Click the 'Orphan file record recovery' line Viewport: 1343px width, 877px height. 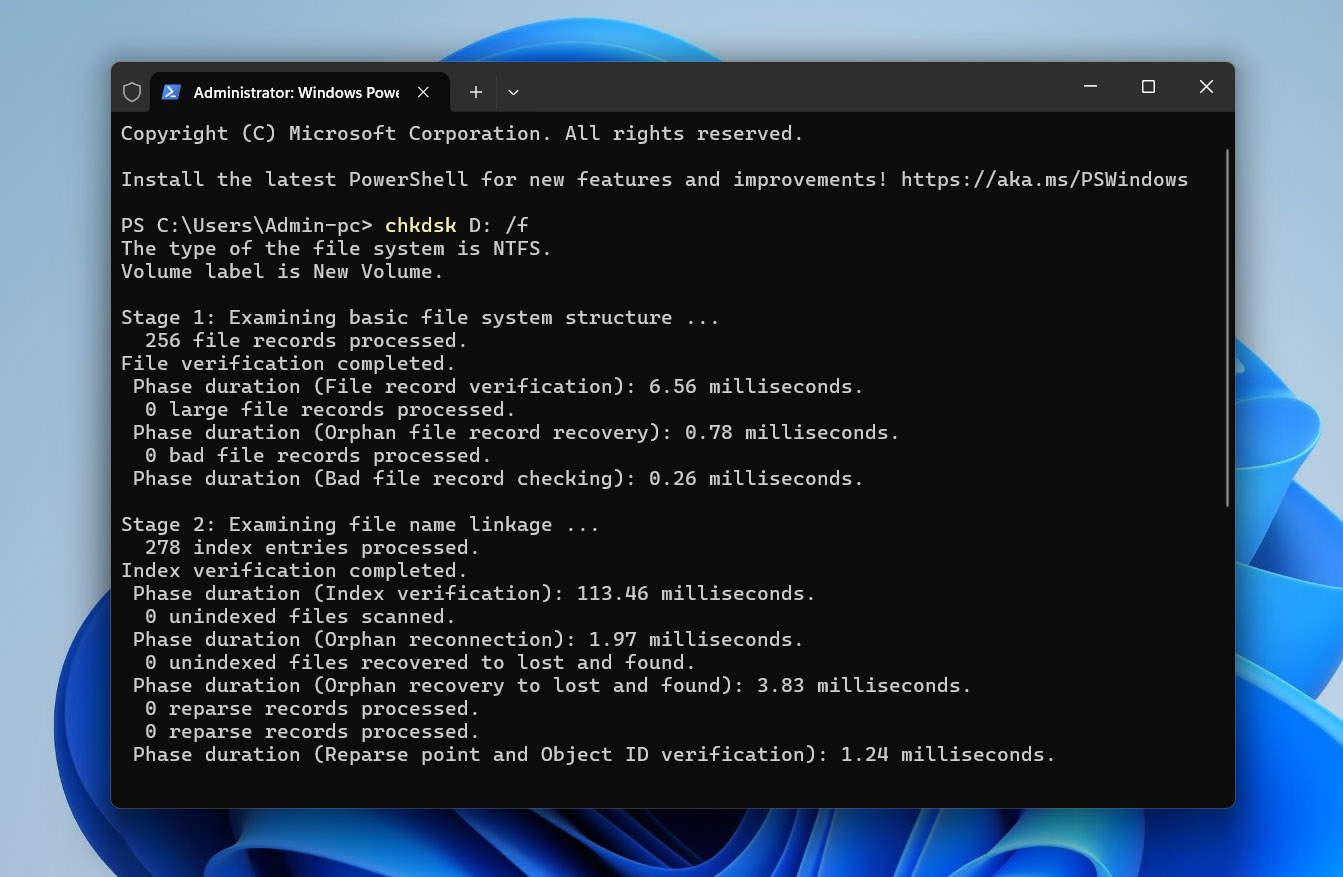(x=516, y=433)
